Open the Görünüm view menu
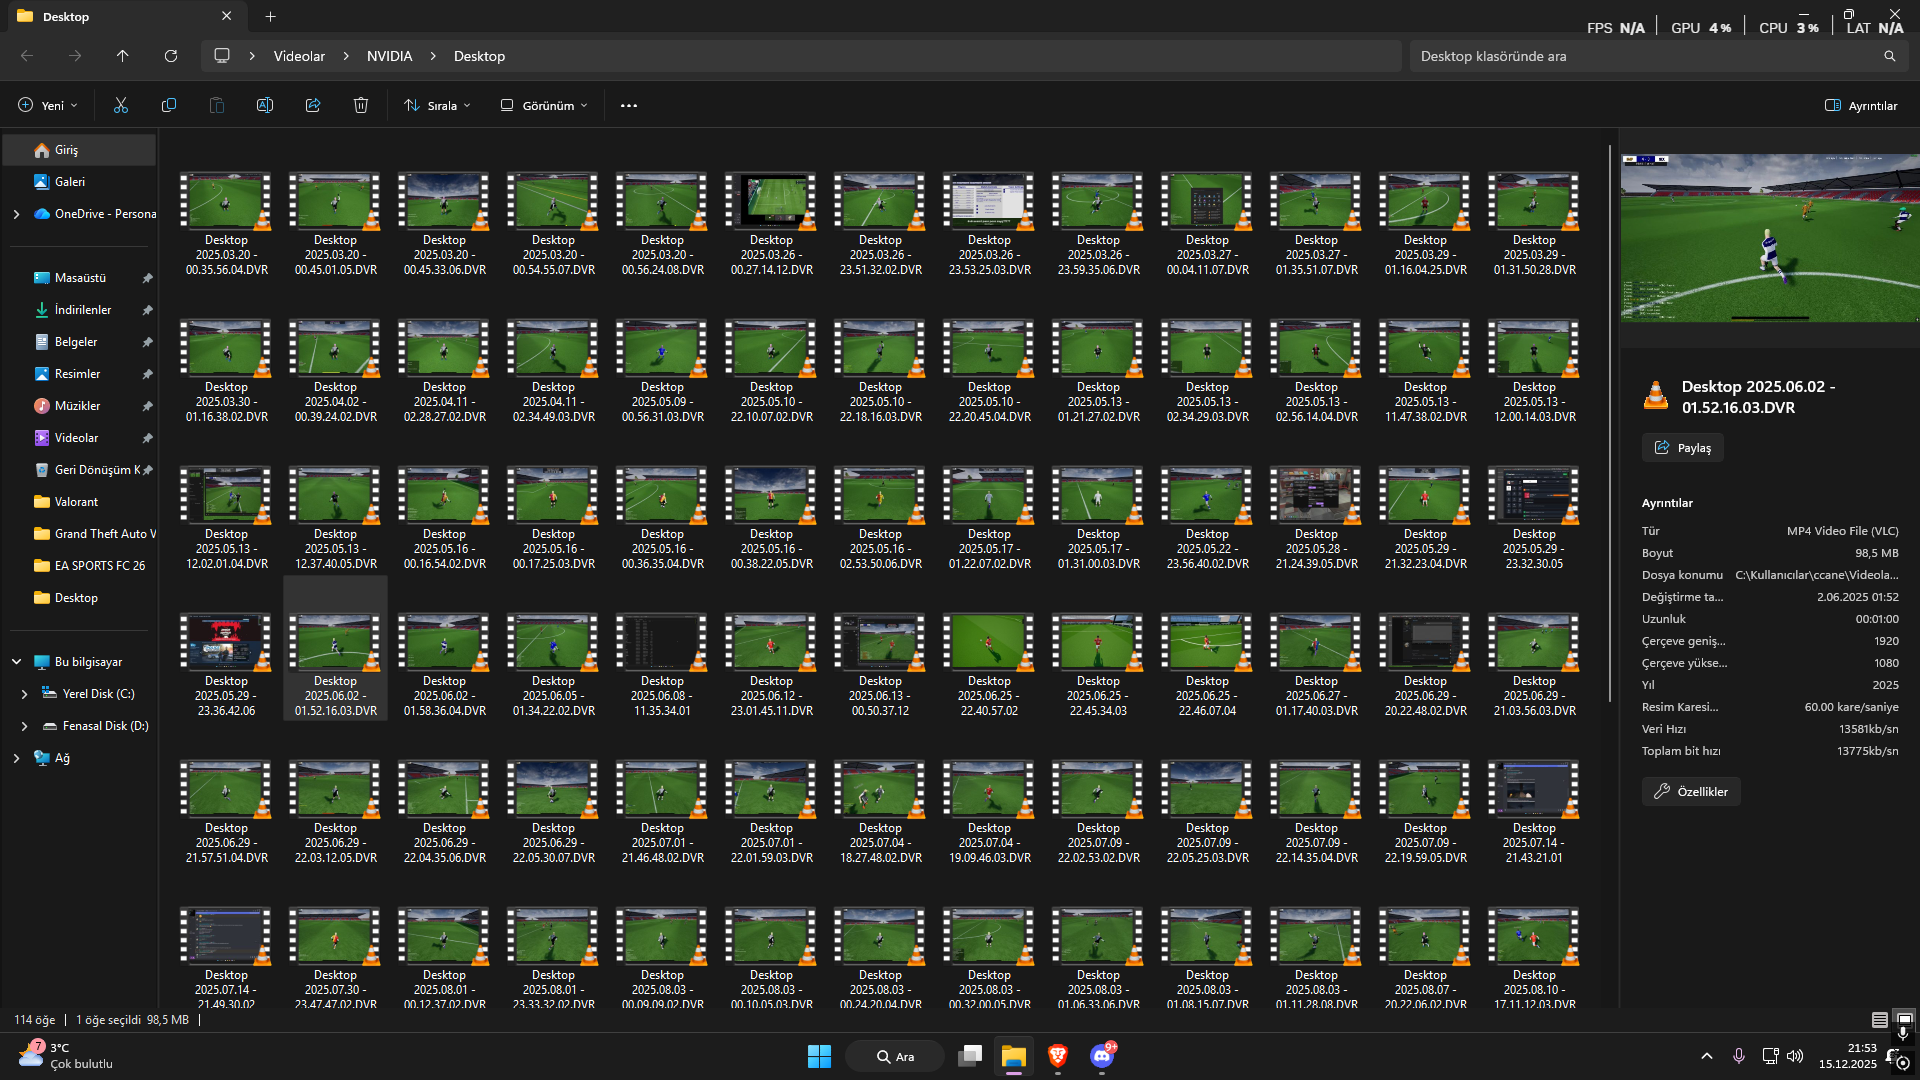The width and height of the screenshot is (1920, 1080). [544, 105]
